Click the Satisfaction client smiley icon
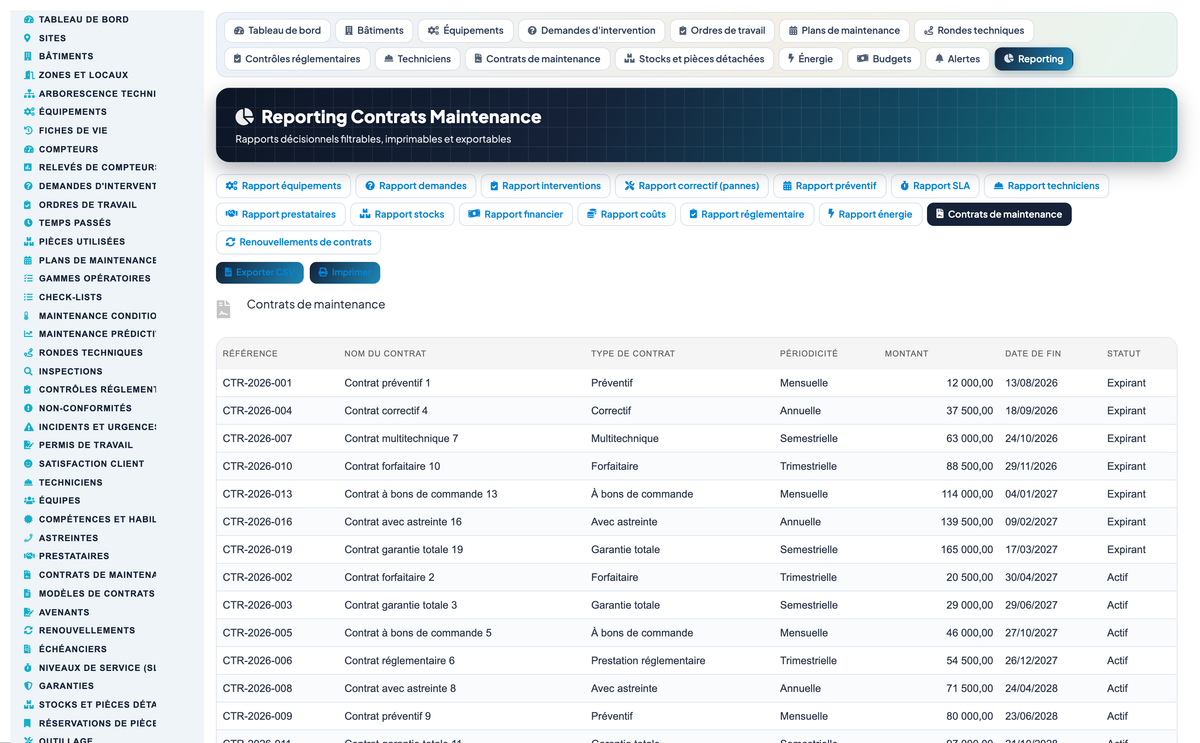The height and width of the screenshot is (743, 1200). click(28, 463)
